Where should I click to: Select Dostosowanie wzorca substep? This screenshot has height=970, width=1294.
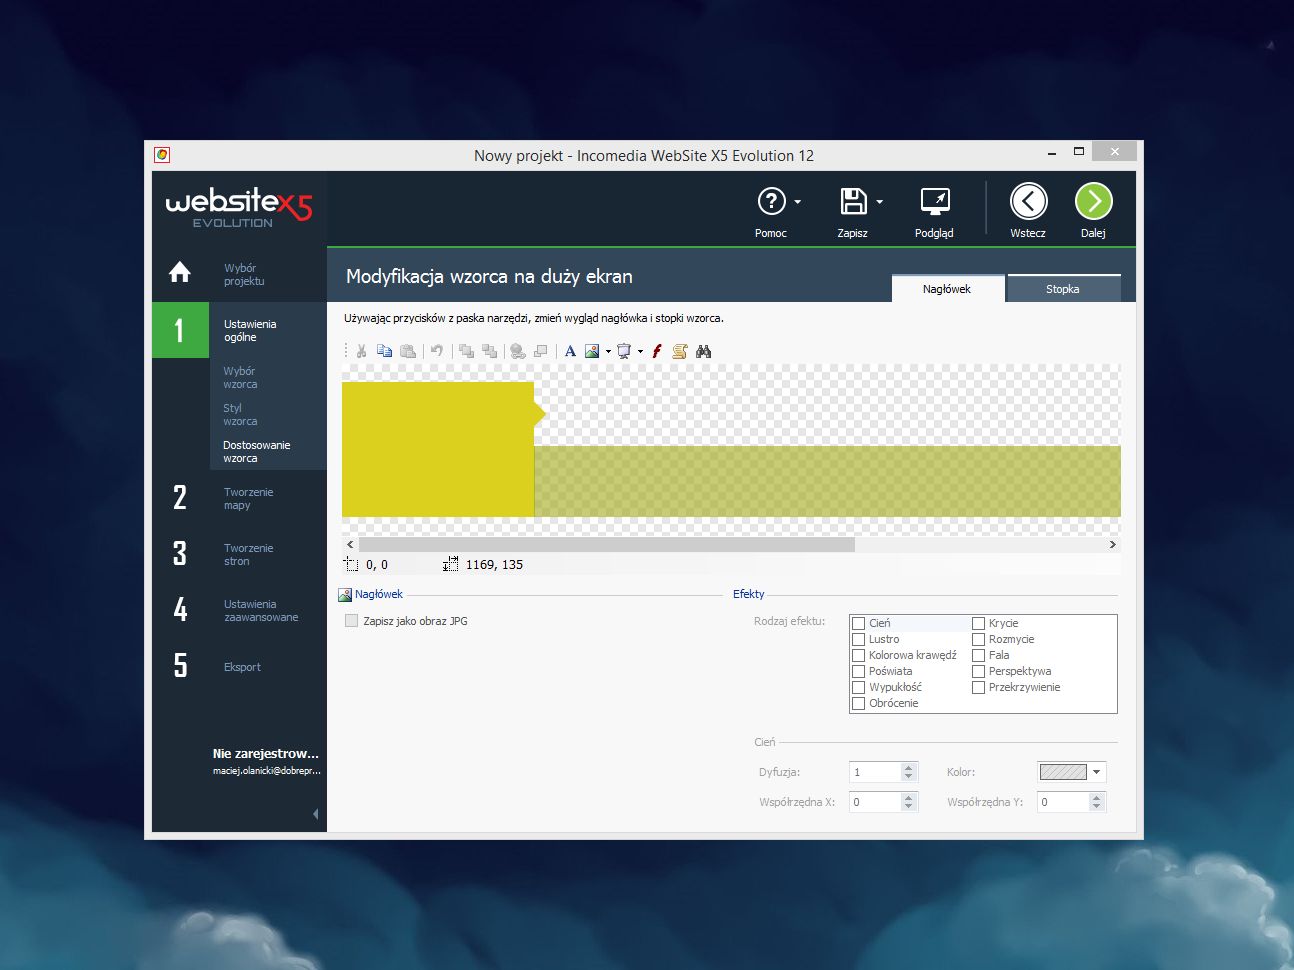point(257,451)
